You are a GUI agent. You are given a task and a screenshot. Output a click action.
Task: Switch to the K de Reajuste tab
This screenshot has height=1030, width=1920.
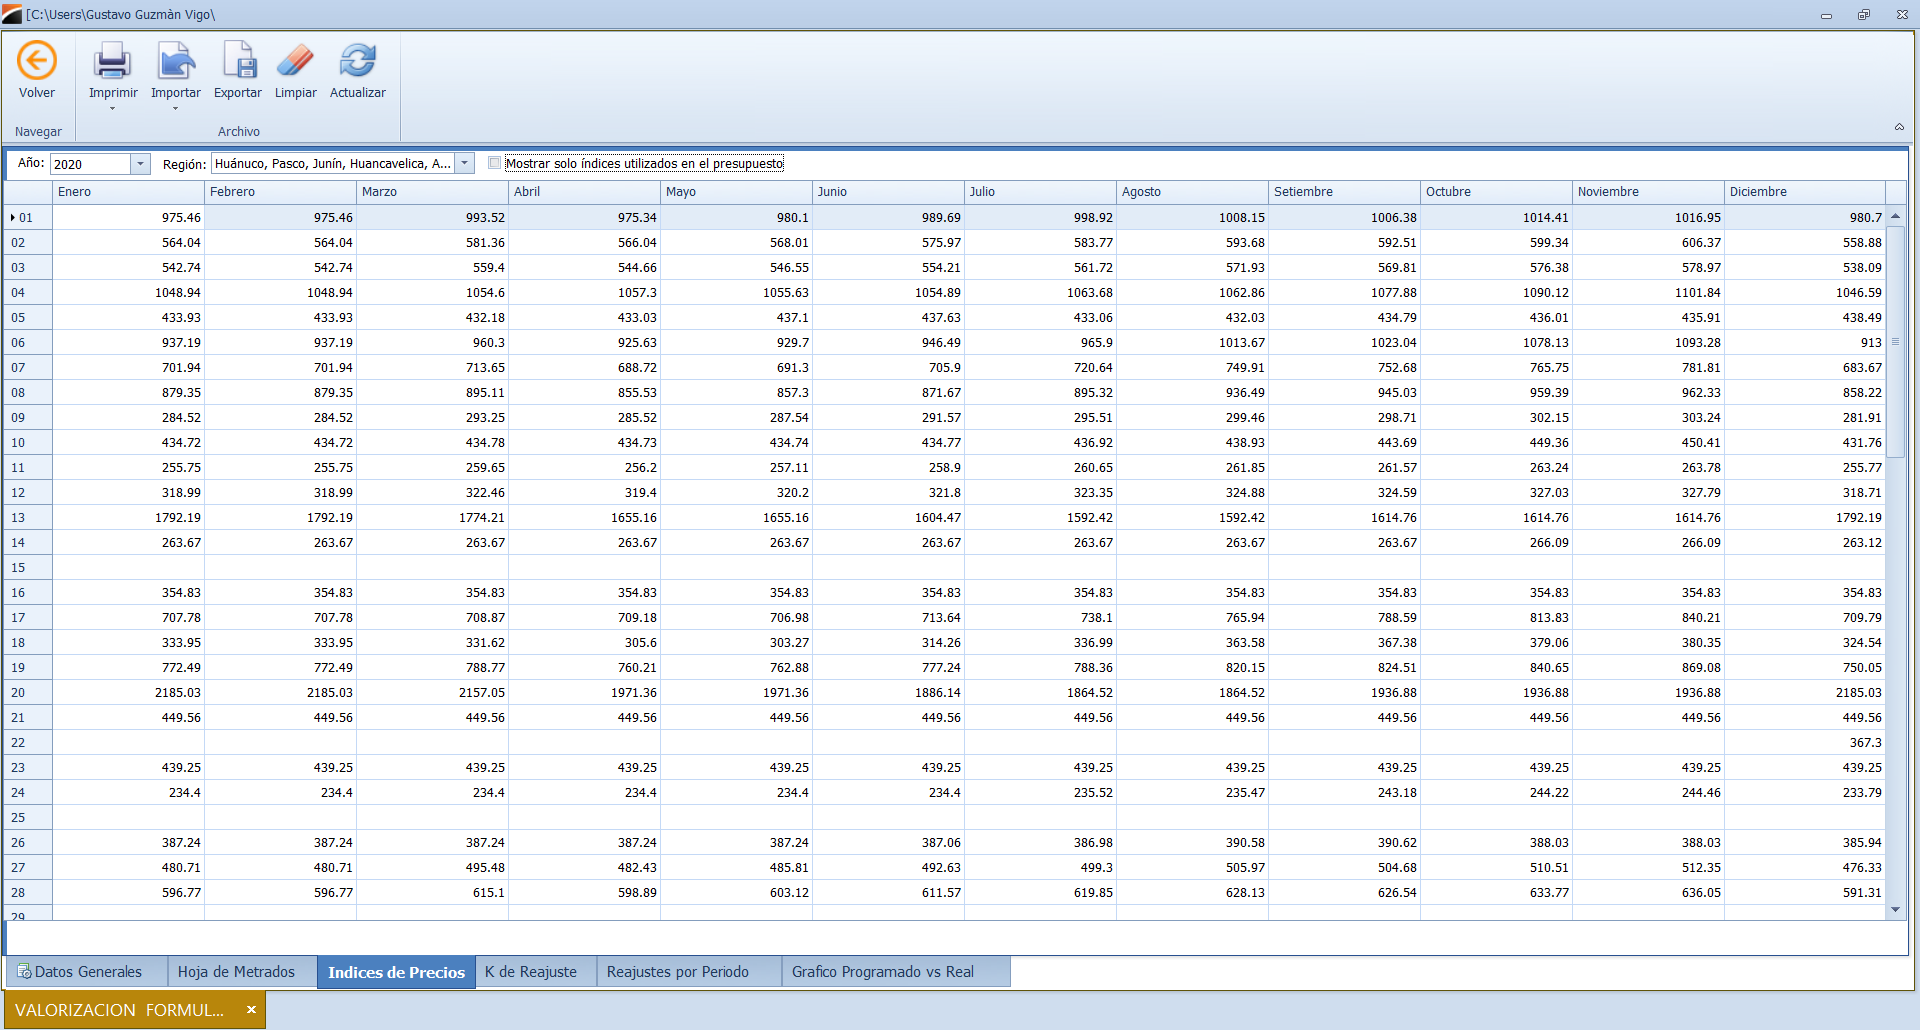point(531,972)
